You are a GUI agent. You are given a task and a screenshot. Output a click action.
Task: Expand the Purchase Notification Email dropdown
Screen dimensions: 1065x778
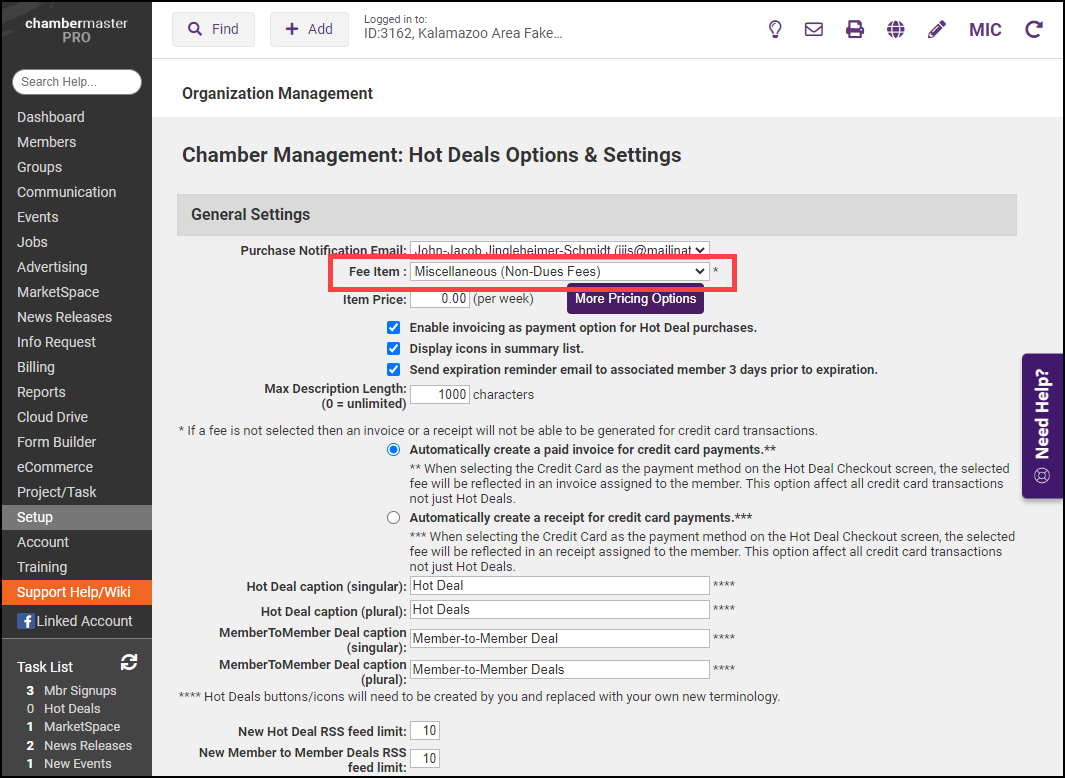coord(559,250)
